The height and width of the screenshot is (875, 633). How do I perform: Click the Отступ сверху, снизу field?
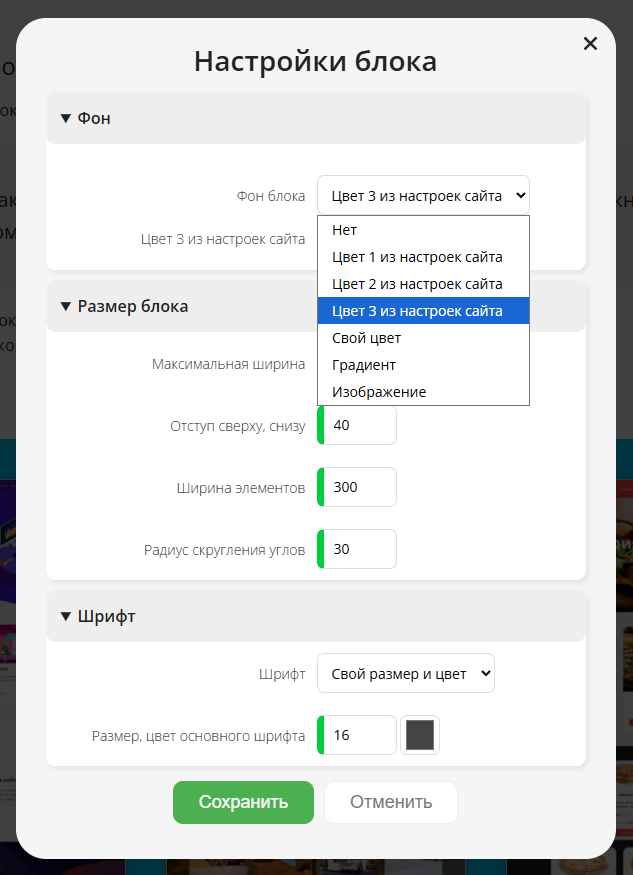[357, 425]
